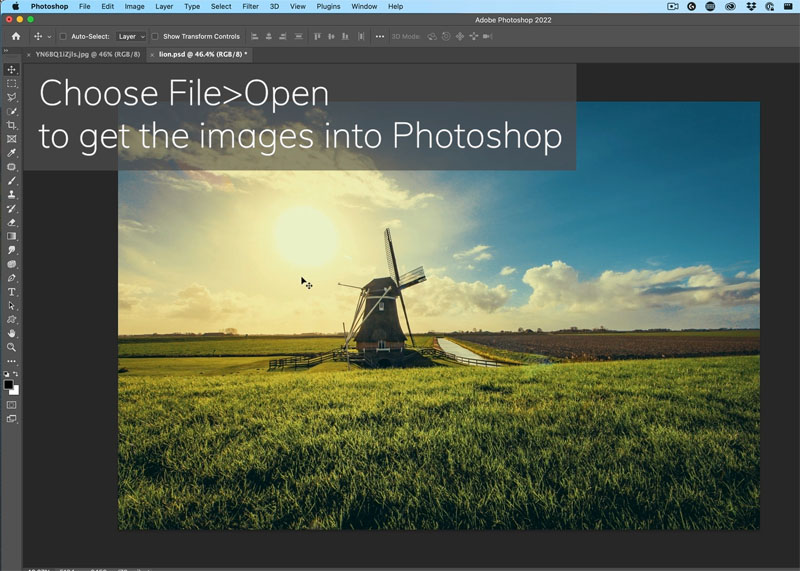The image size is (800, 571).
Task: Click the Home icon in options bar
Action: [16, 36]
